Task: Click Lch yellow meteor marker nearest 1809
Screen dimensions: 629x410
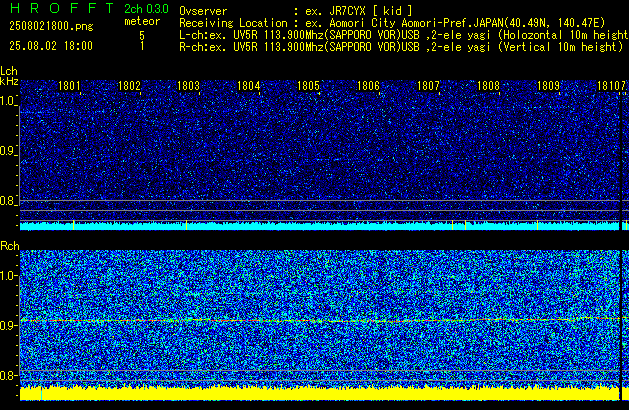Action: click(x=537, y=225)
